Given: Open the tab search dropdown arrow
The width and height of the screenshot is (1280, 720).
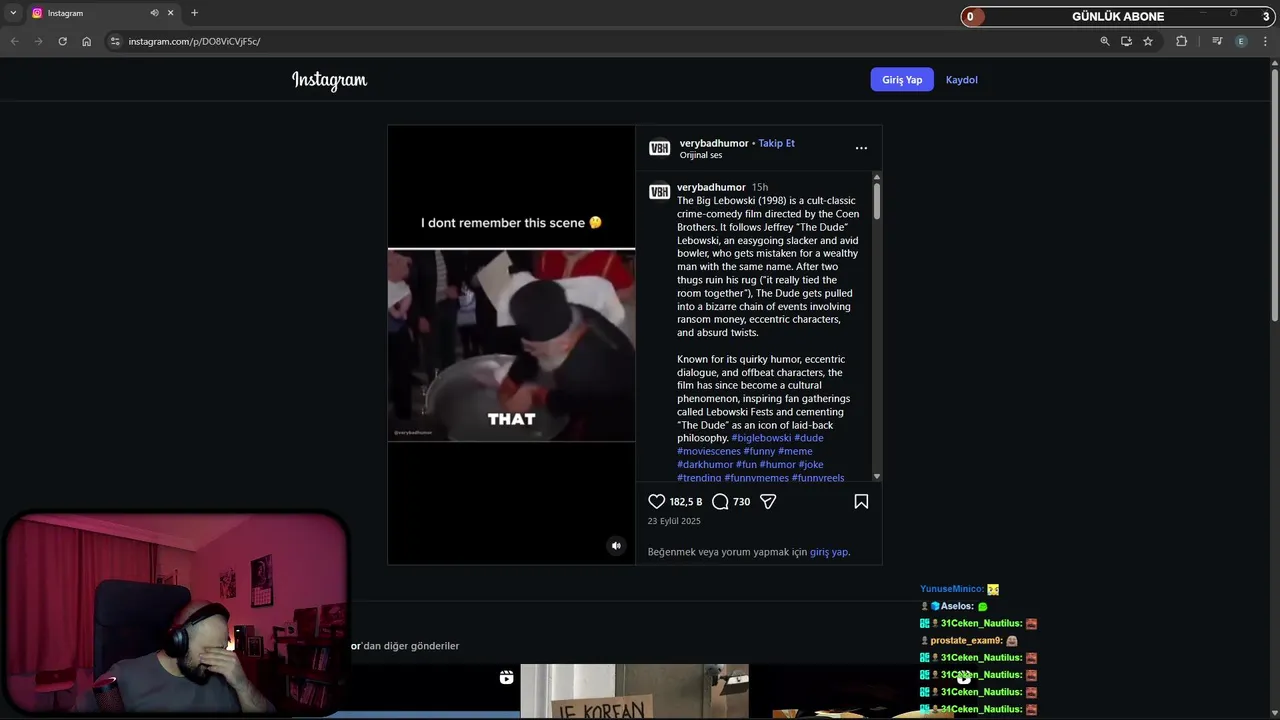Looking at the screenshot, I should 13,13.
